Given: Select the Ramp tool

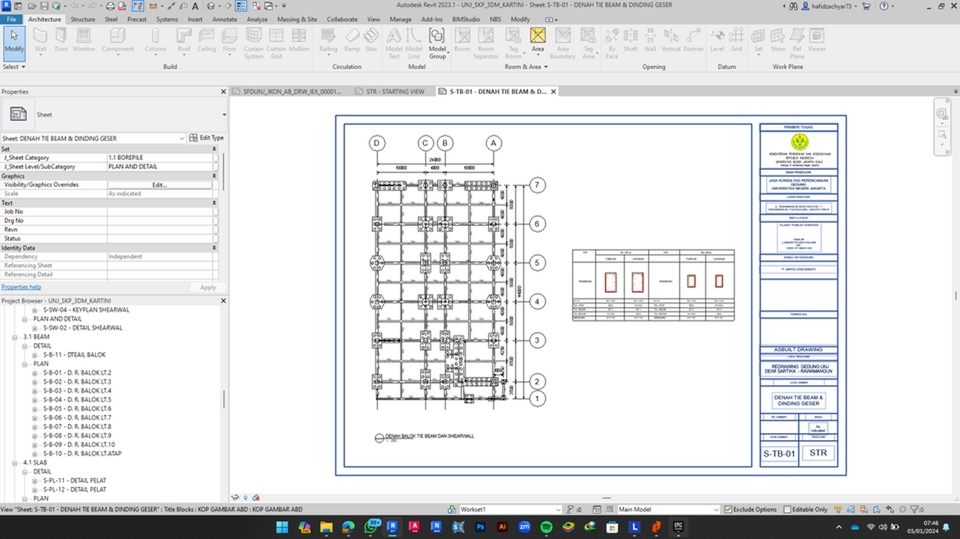Looking at the screenshot, I should pos(352,40).
